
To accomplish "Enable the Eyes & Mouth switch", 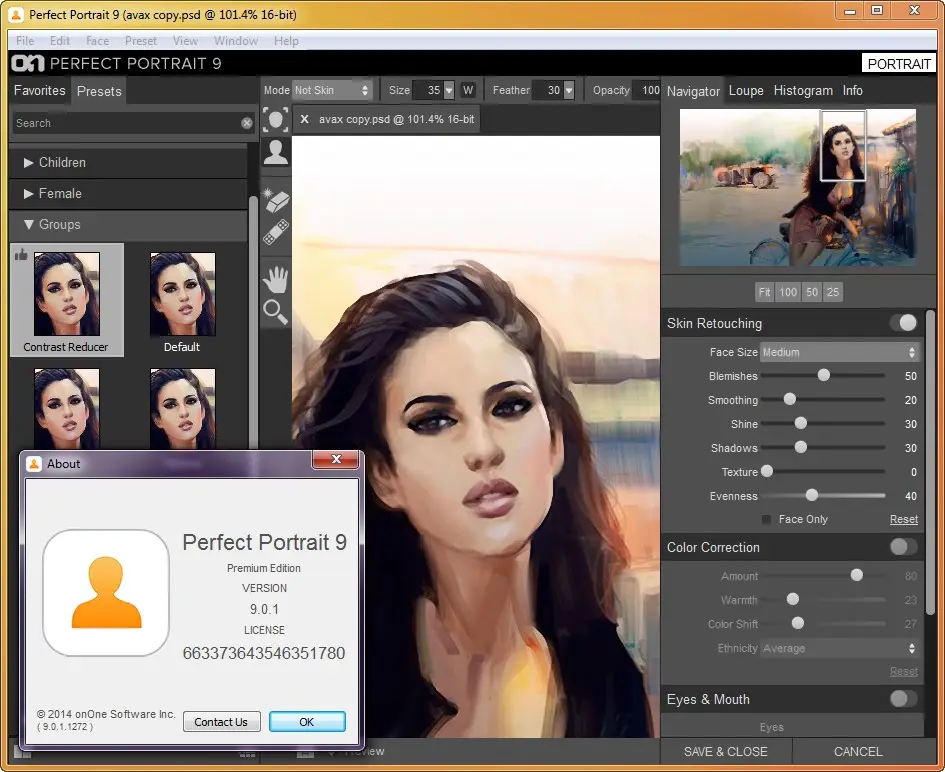I will [903, 698].
